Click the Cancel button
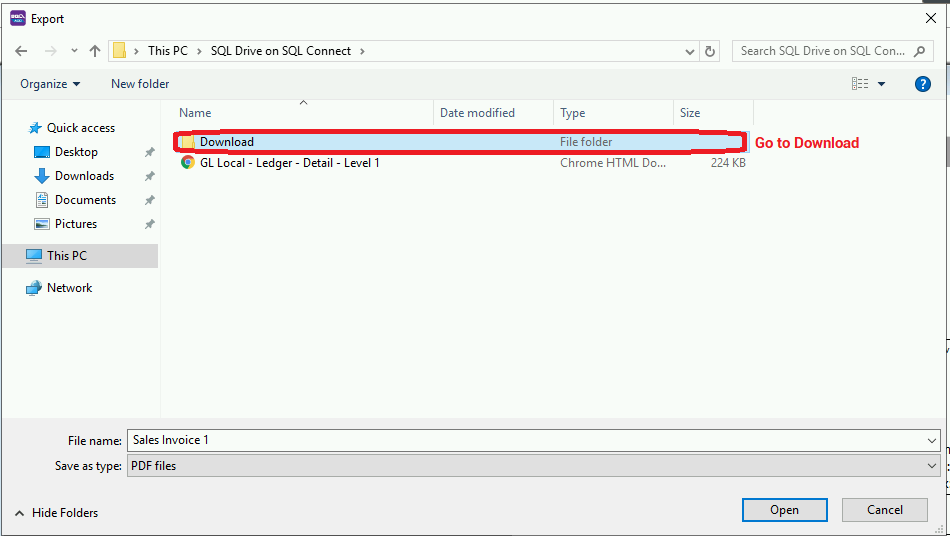The width and height of the screenshot is (950, 536). pyautogui.click(x=885, y=510)
